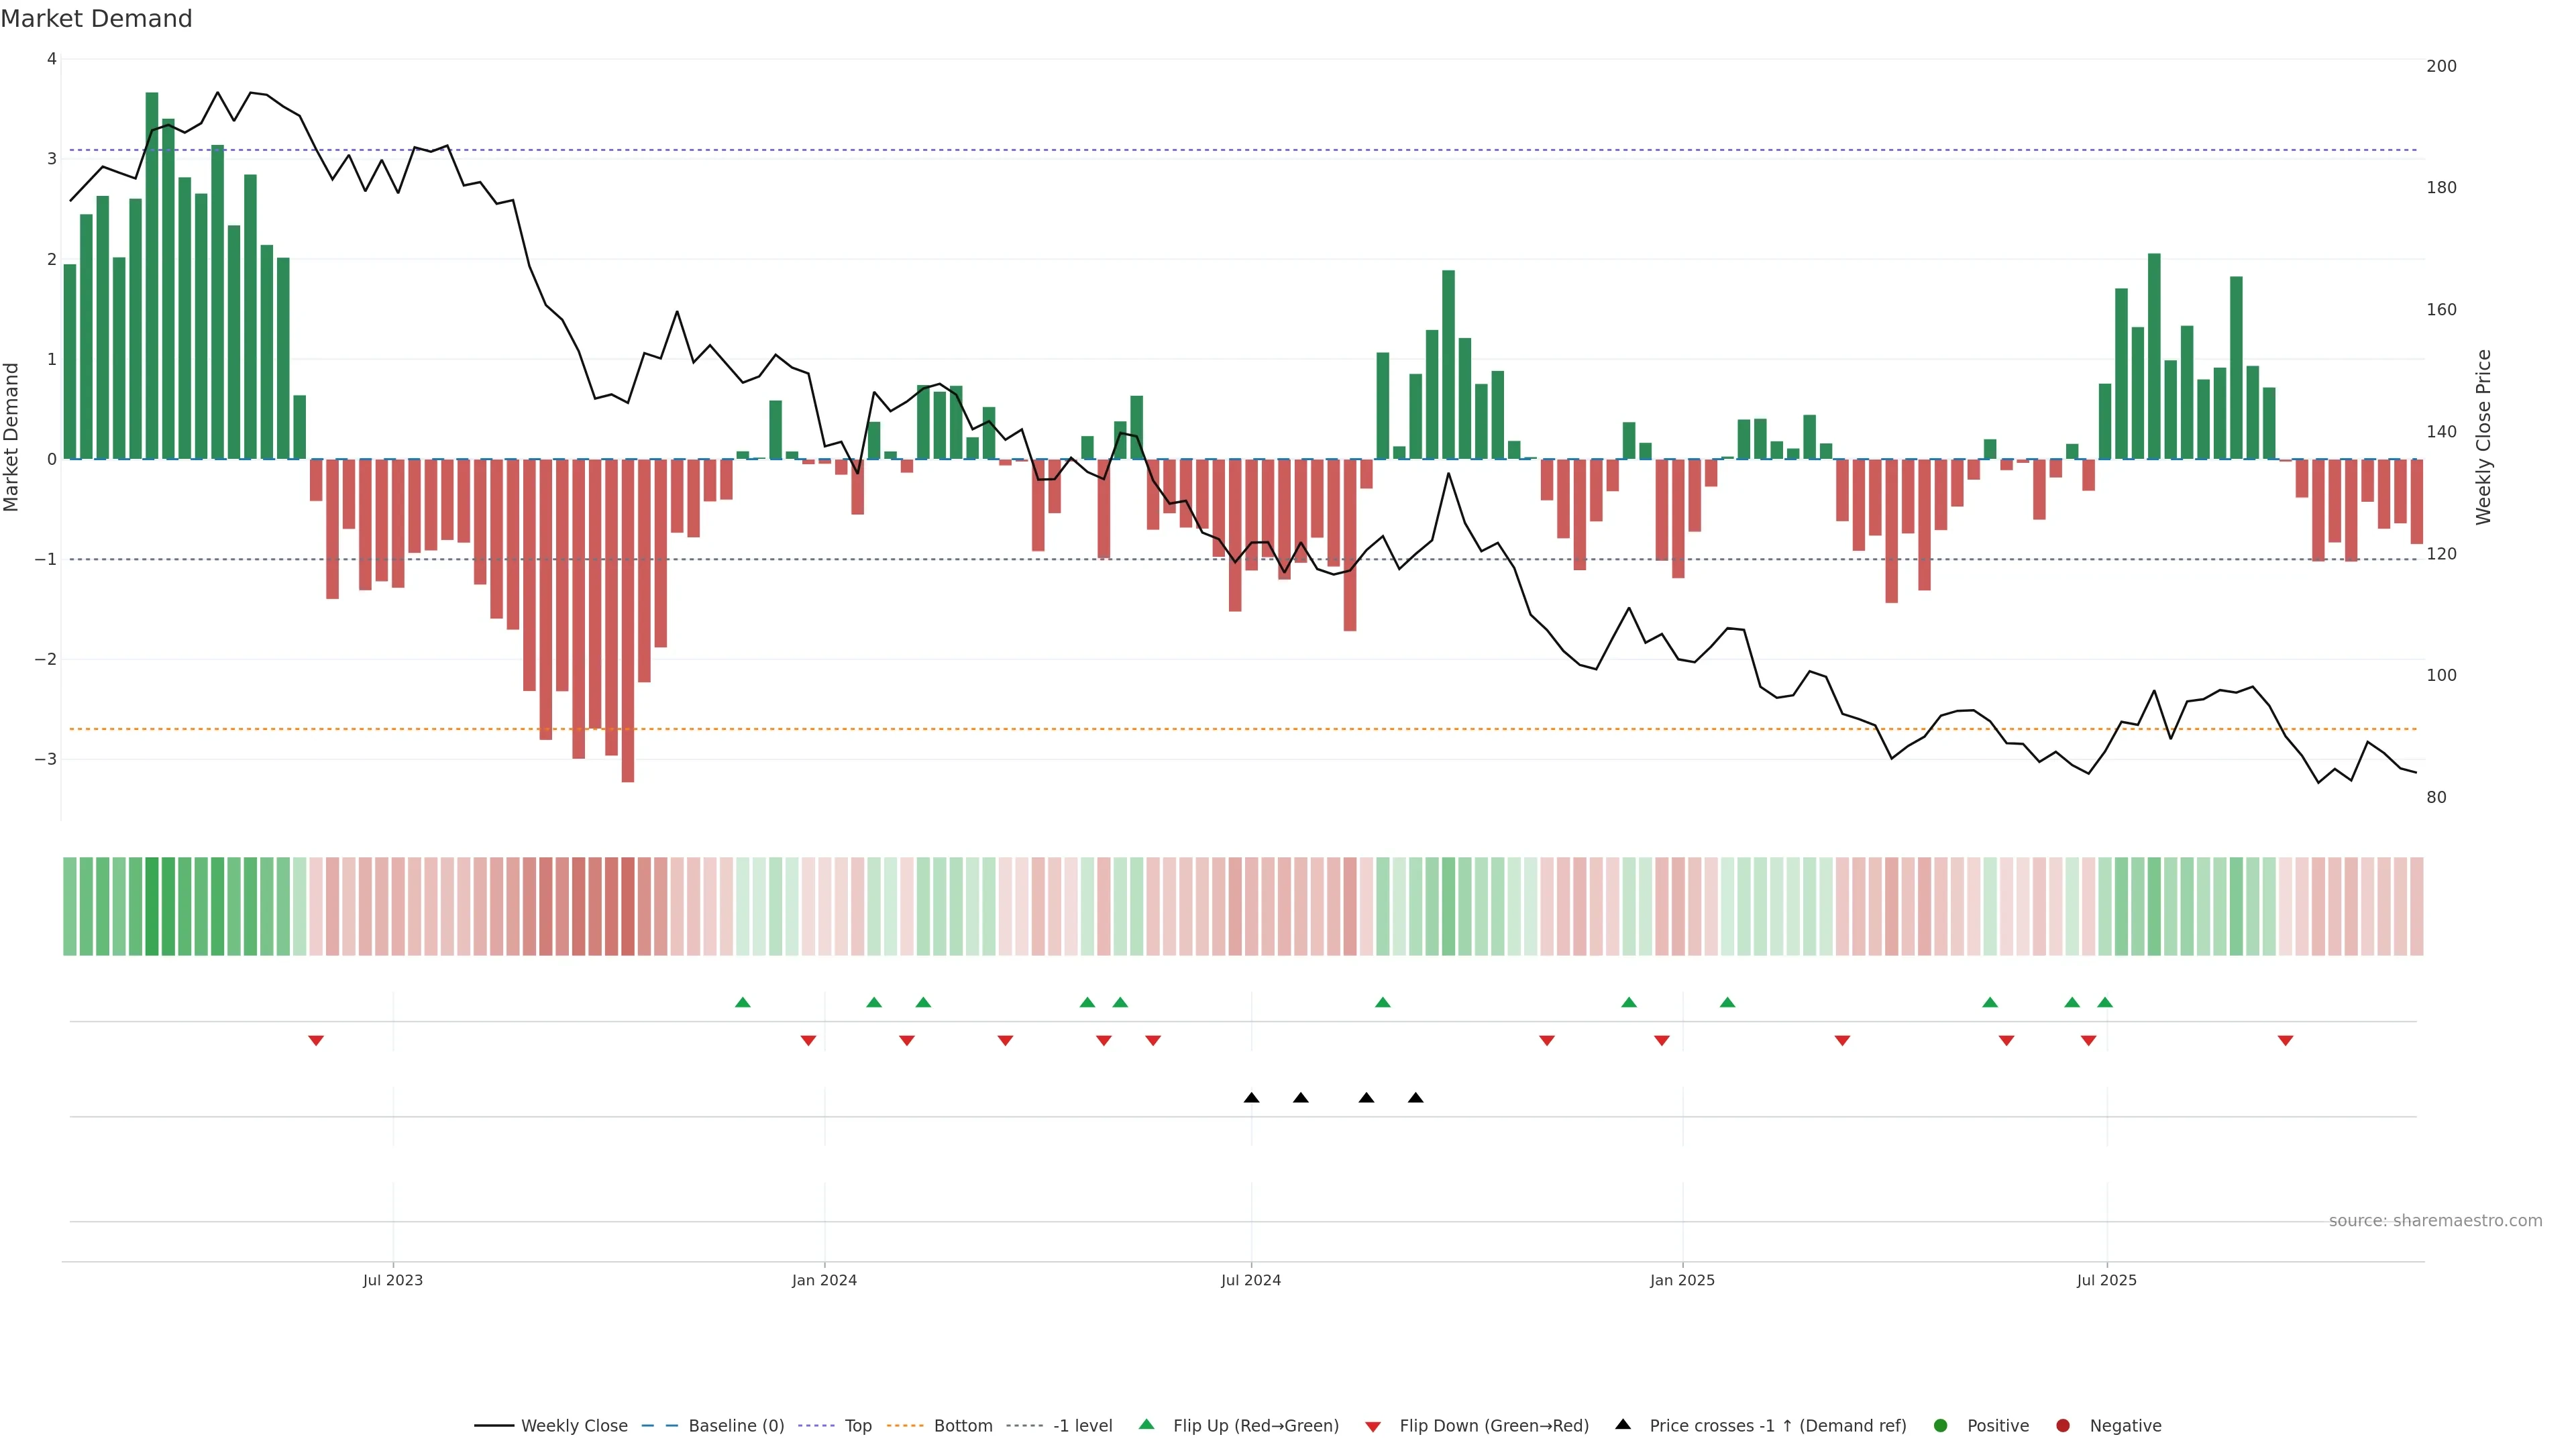Click first red flip-down marker before Jul 2023
The height and width of the screenshot is (1449, 2576).
316,1041
